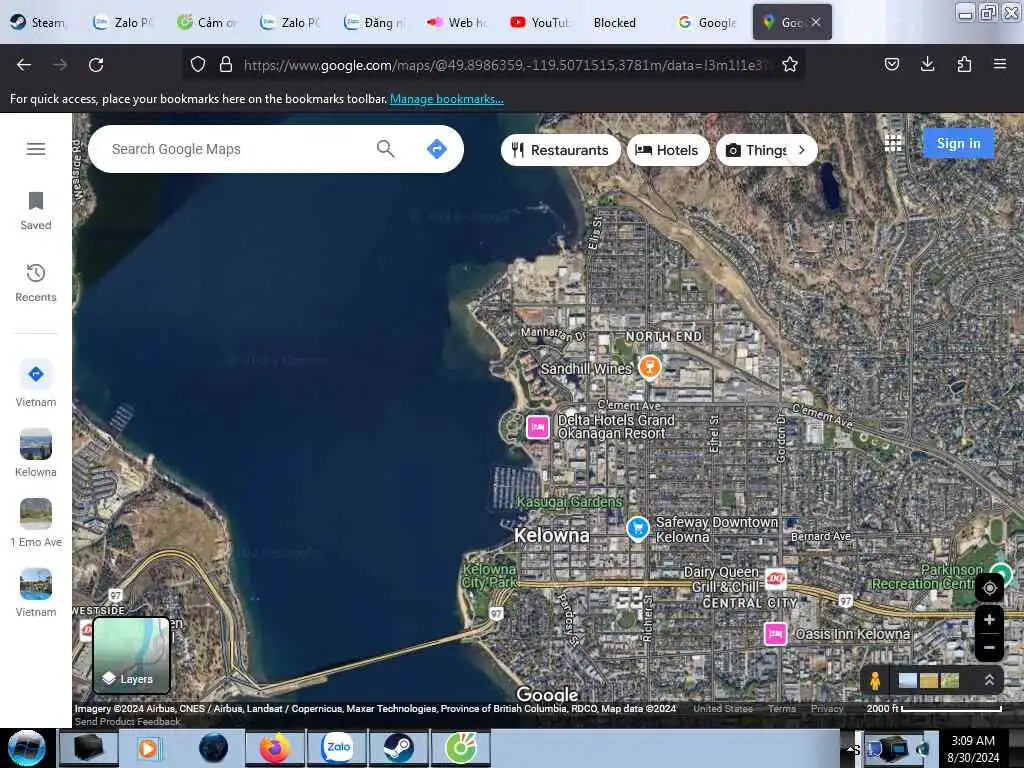Click the Hotels category chip
Image resolution: width=1024 pixels, height=768 pixels.
click(667, 150)
